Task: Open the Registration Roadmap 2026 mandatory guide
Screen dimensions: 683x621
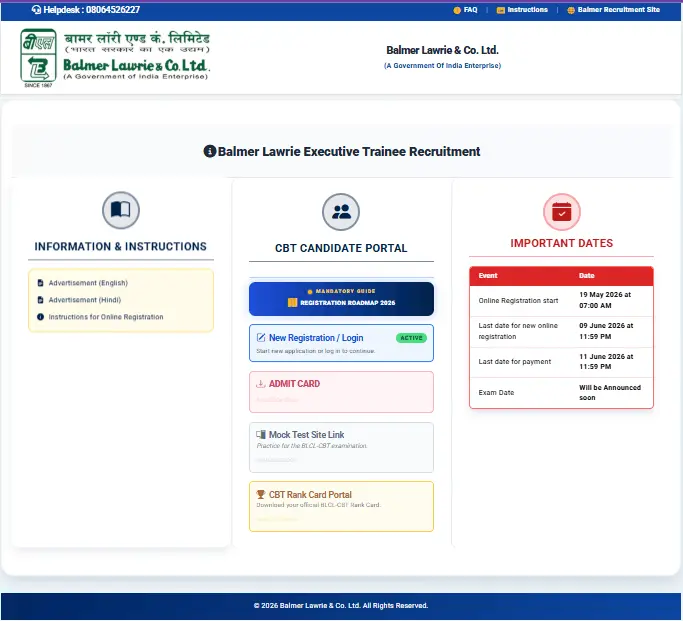Action: (x=341, y=299)
